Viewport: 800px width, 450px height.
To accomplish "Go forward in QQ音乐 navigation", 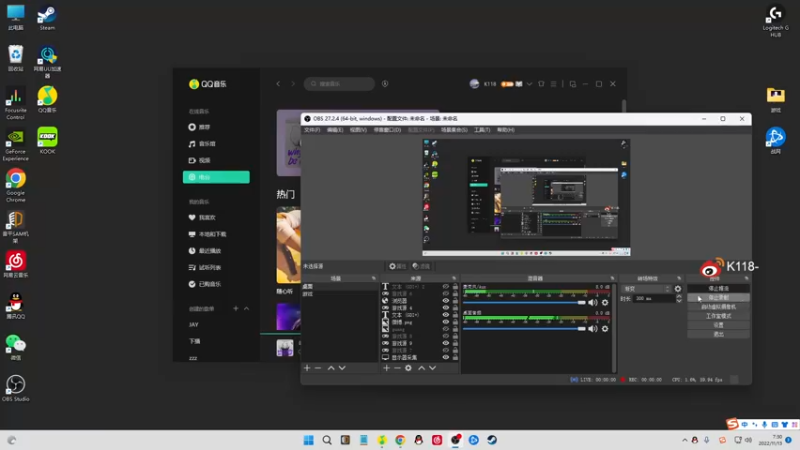I will (x=293, y=84).
